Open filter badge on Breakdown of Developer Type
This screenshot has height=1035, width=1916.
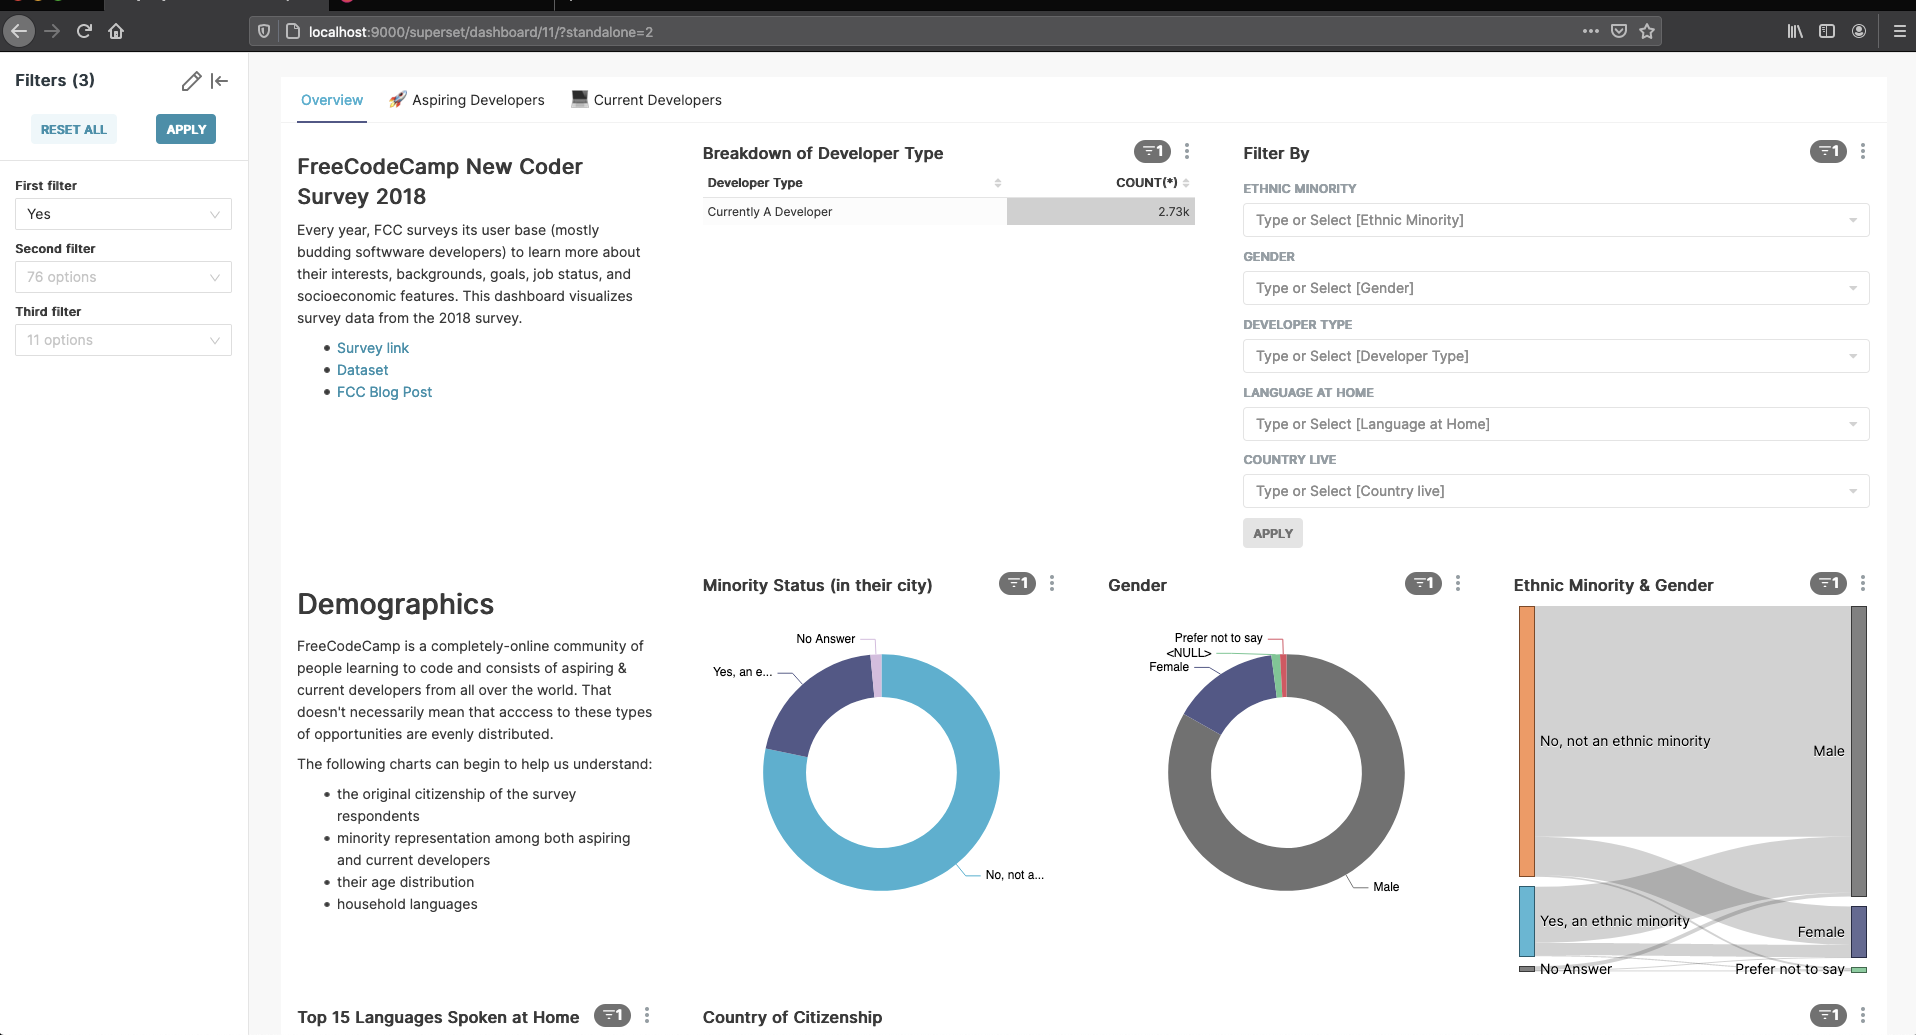(1152, 151)
